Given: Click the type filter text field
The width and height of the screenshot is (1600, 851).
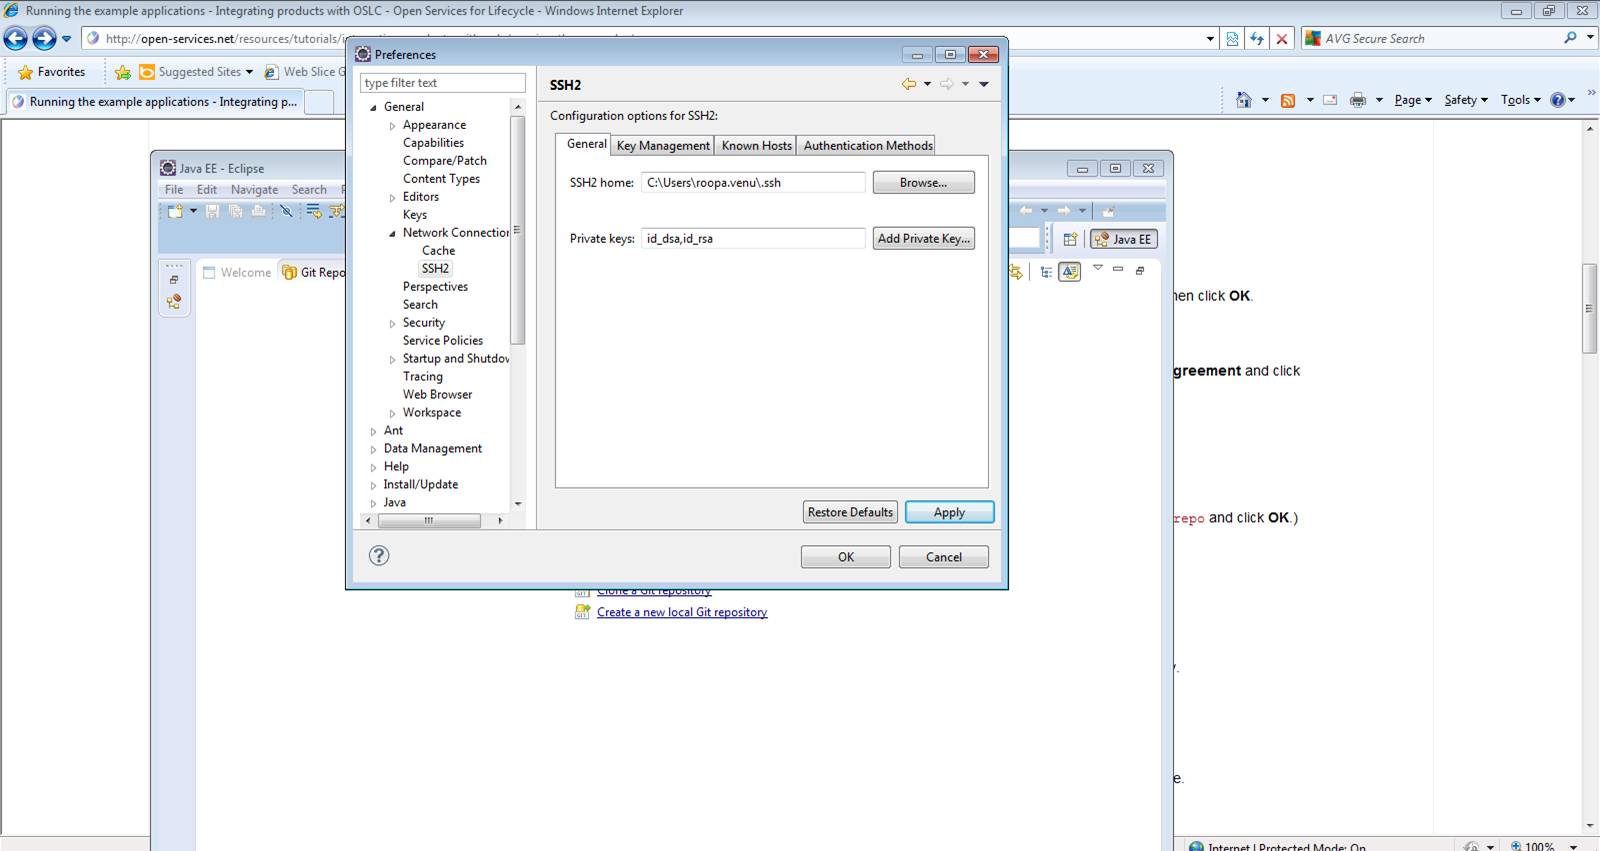Looking at the screenshot, I should point(442,83).
